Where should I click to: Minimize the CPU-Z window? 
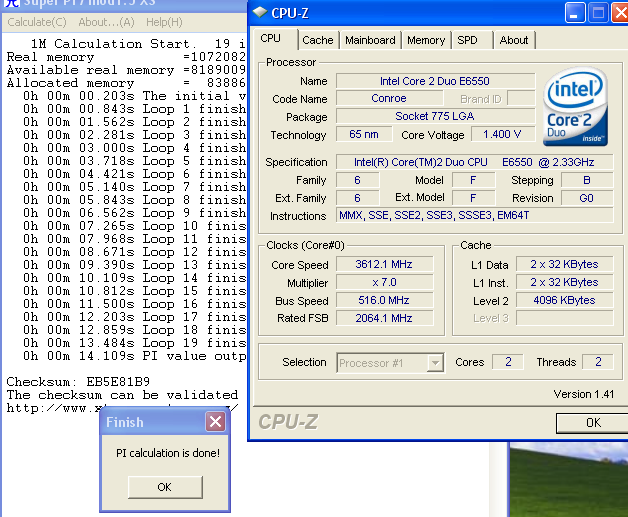point(575,13)
